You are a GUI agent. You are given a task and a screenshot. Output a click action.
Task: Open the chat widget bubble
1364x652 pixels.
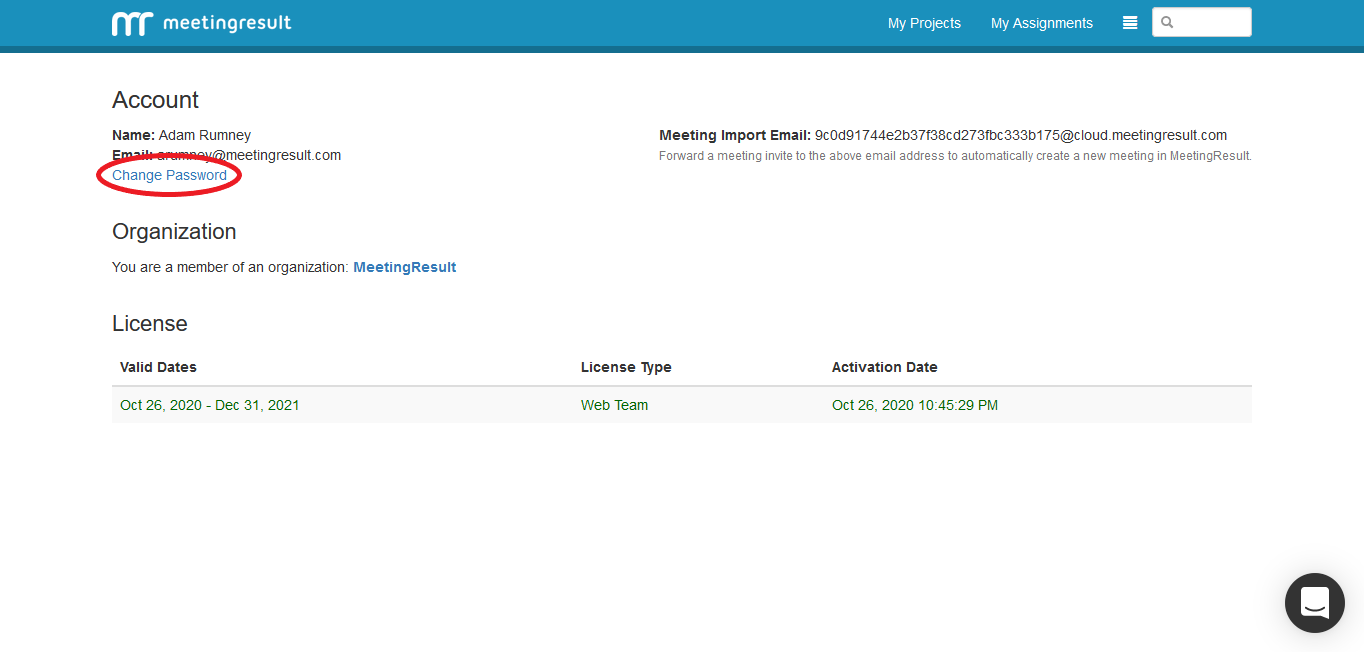click(x=1314, y=603)
